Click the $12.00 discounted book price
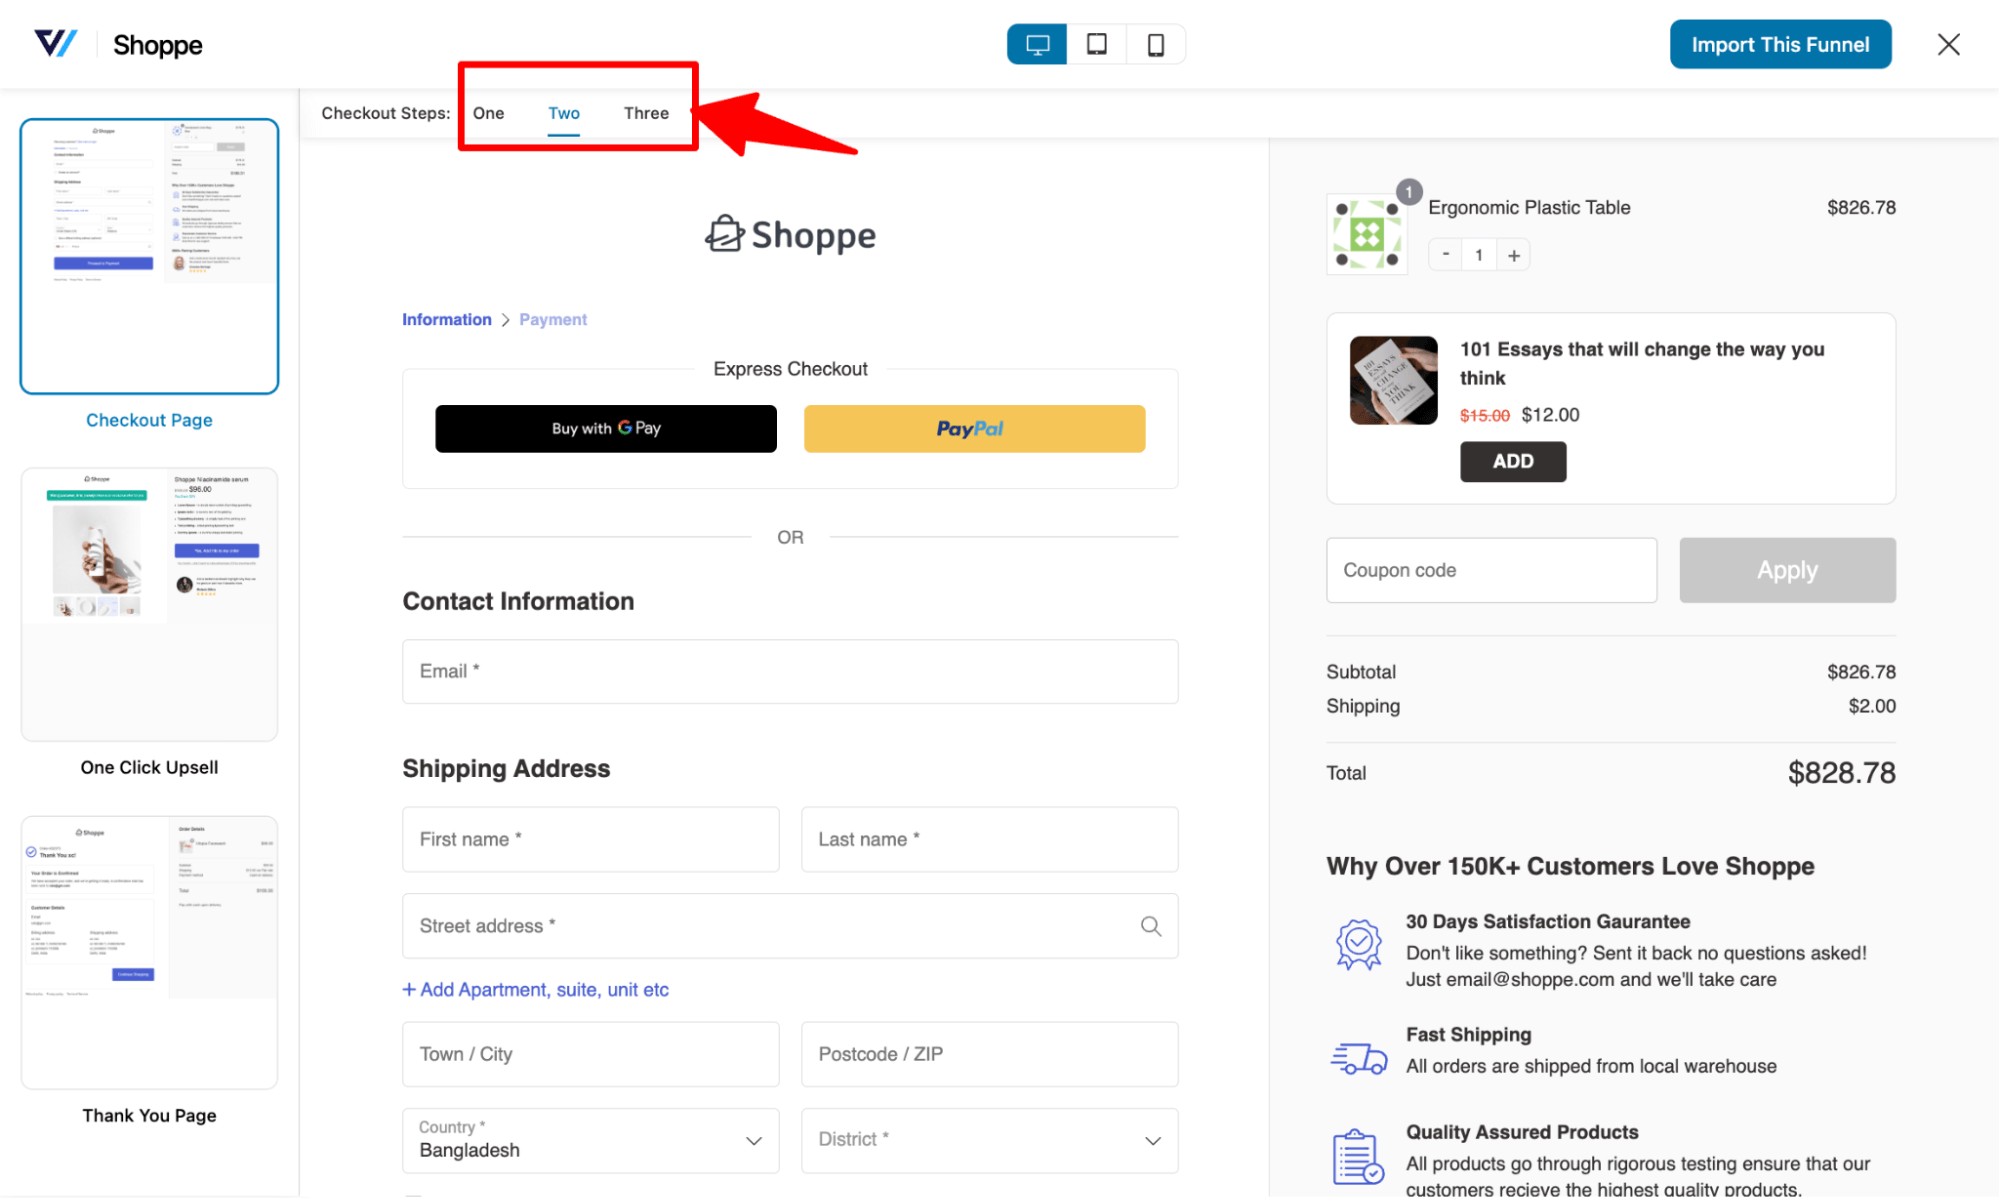Image resolution: width=1999 pixels, height=1198 pixels. click(x=1550, y=415)
